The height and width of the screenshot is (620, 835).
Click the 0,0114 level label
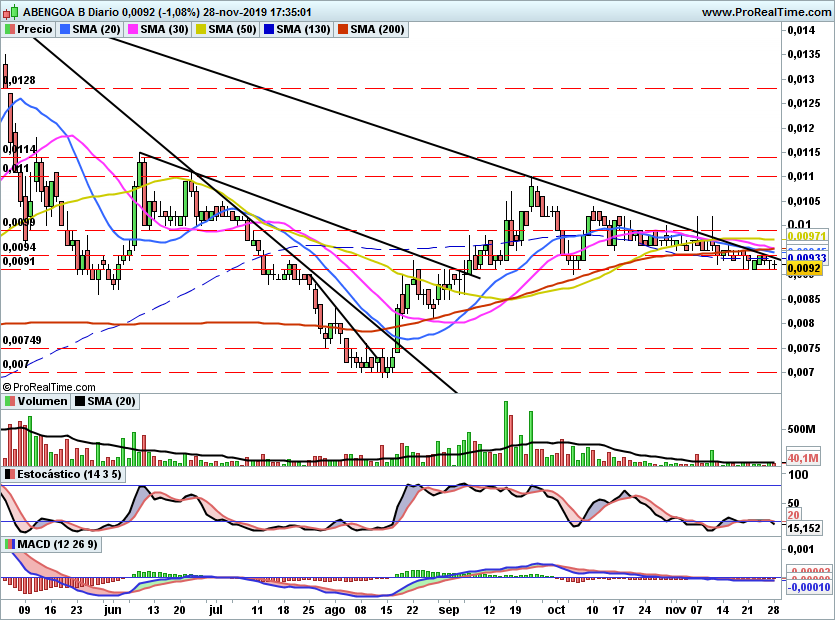click(20, 149)
